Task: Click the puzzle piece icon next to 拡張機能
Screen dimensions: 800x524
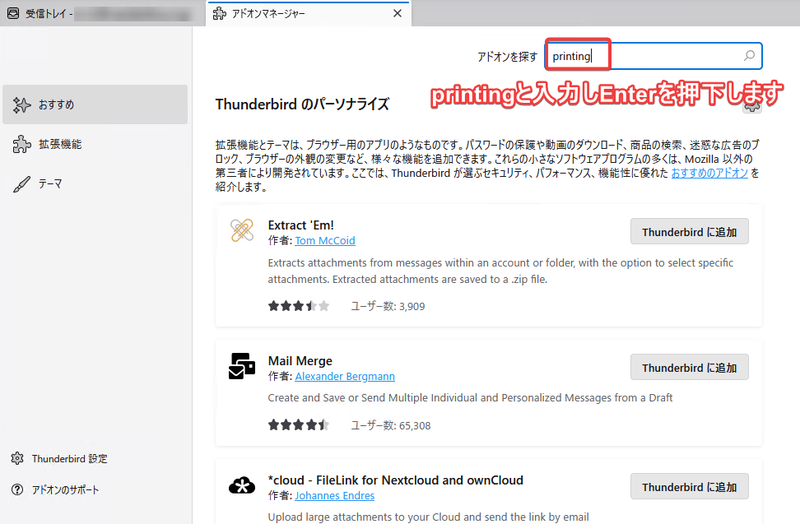Action: pyautogui.click(x=21, y=144)
